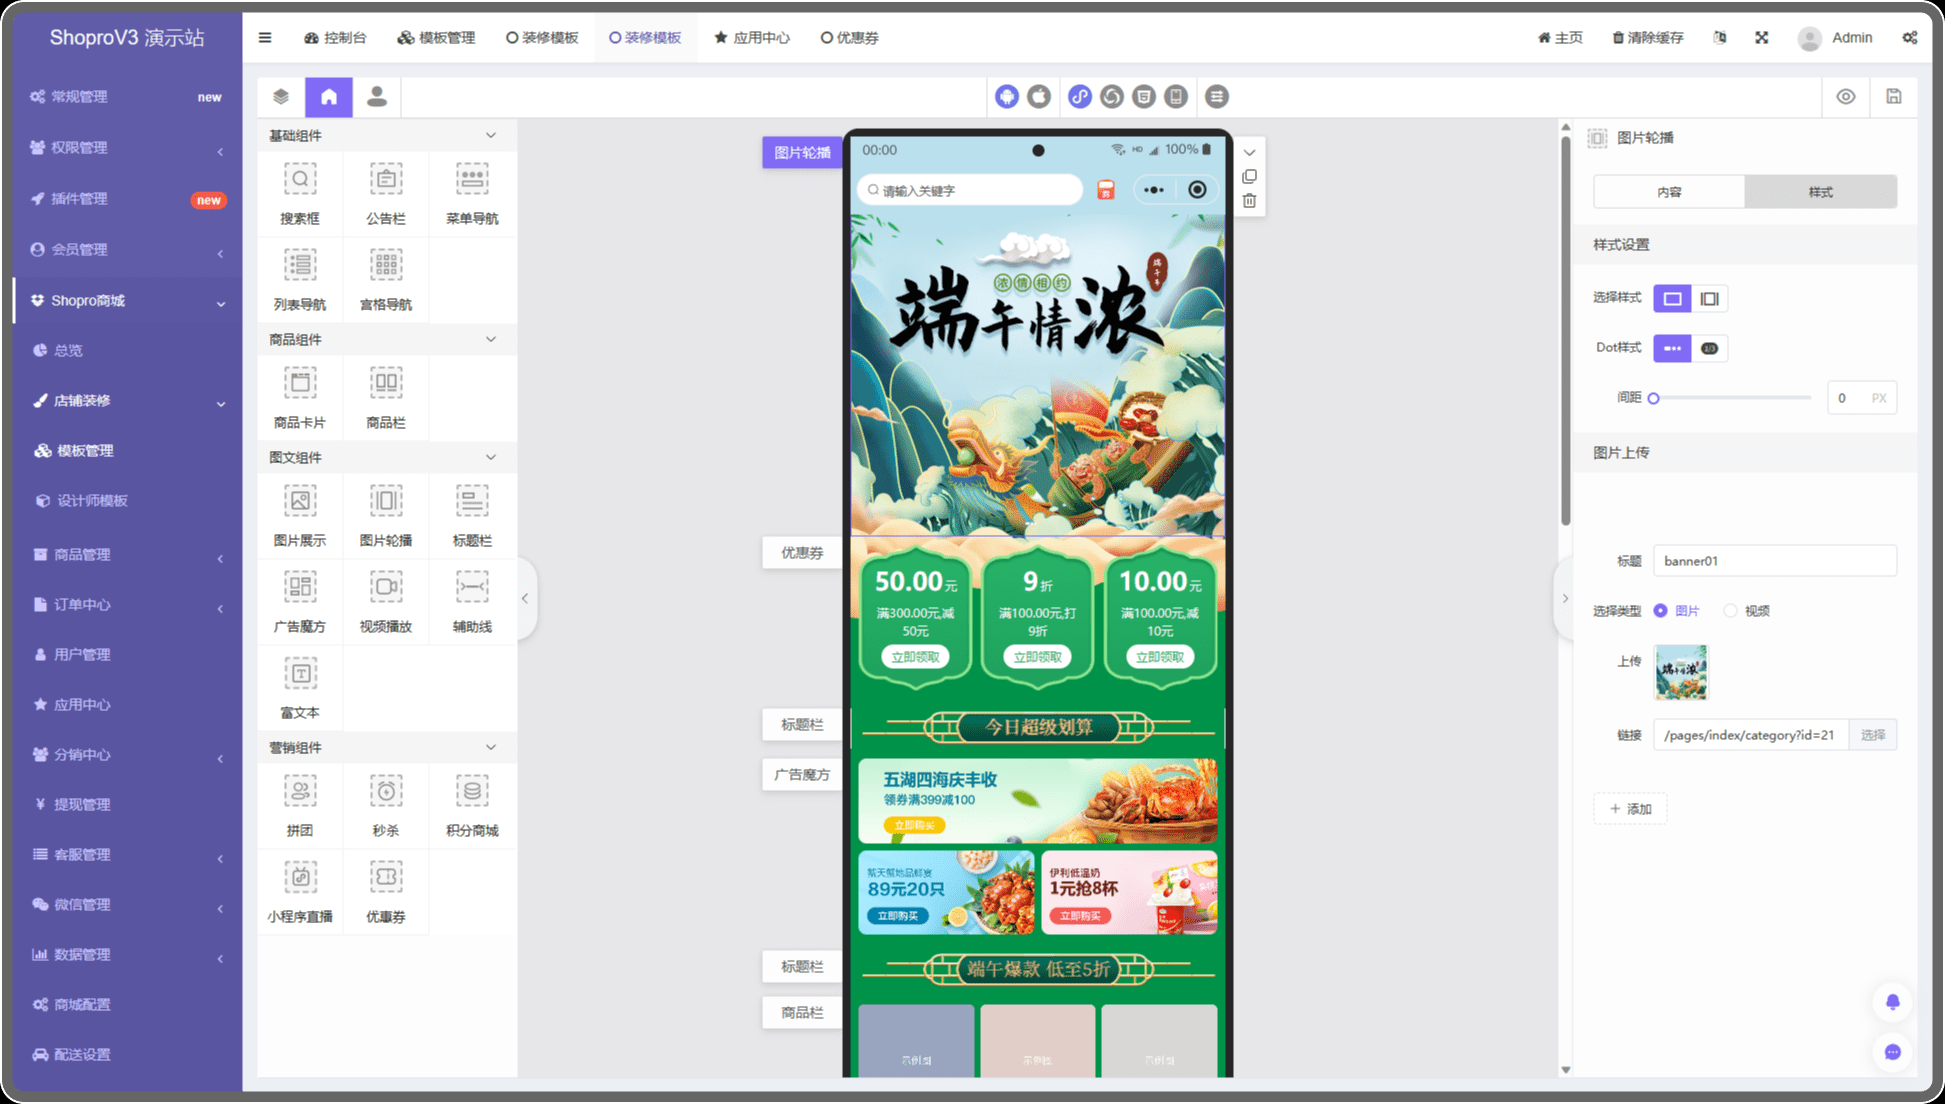Viewport: 1945px width, 1104px height.
Task: Click the 广告魔方 ad cube component icon
Action: click(300, 588)
